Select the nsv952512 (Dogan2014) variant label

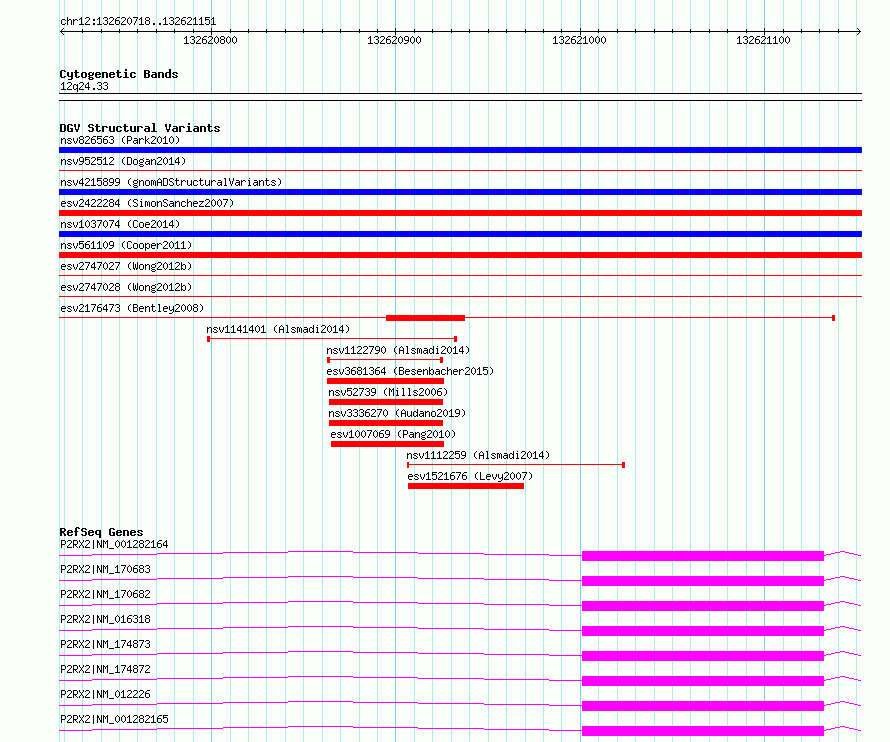pyautogui.click(x=123, y=161)
